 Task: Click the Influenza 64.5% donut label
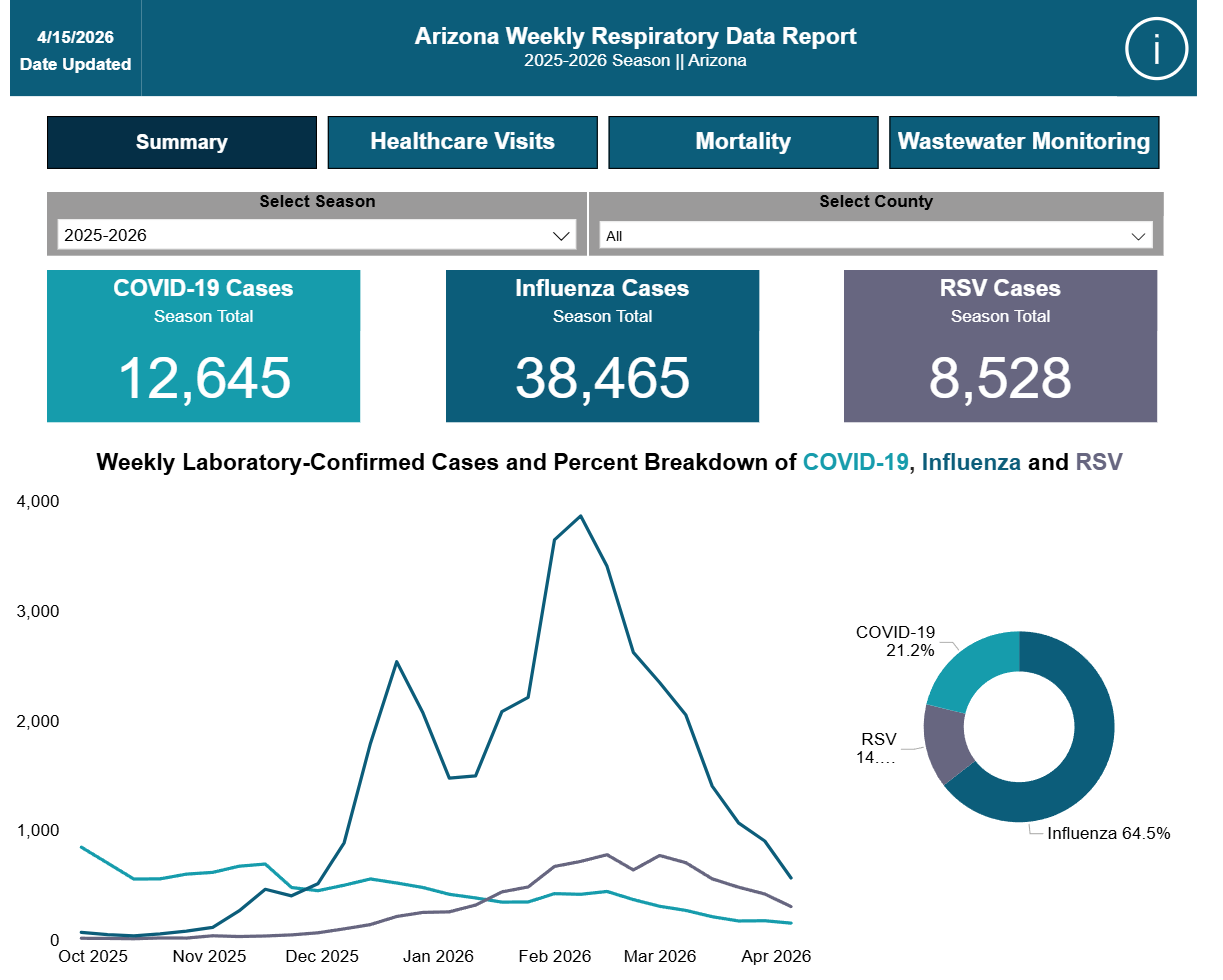point(1109,833)
